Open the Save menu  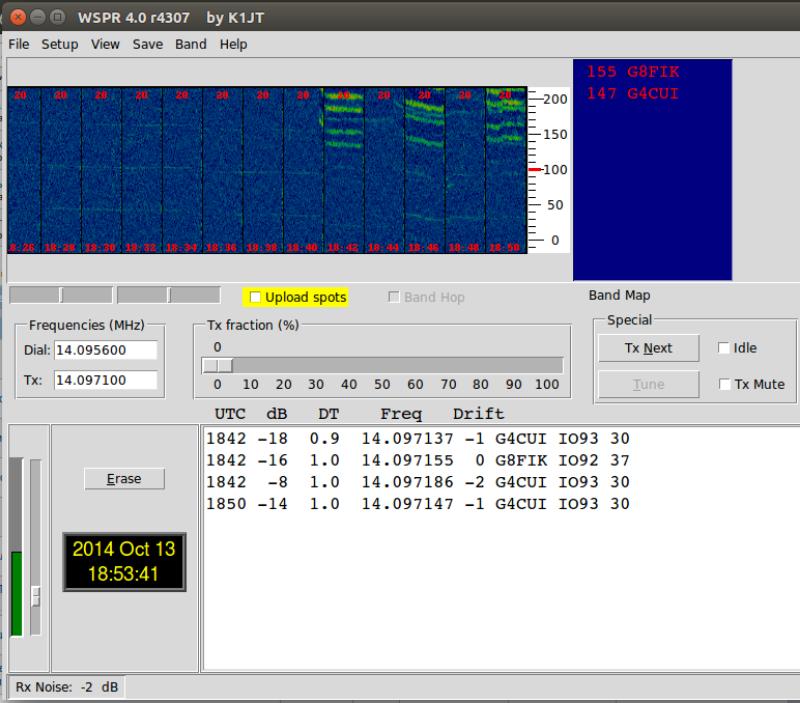coord(147,44)
